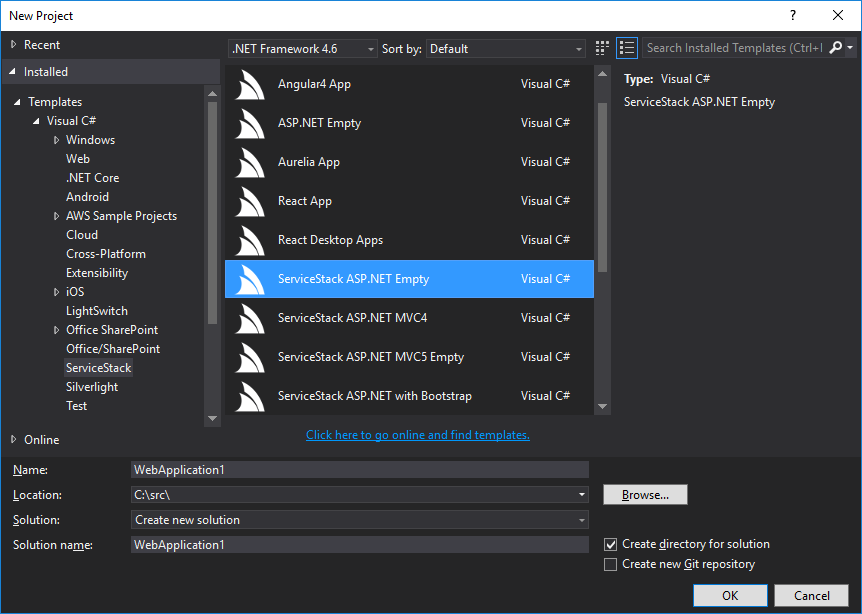This screenshot has height=614, width=862.
Task: Enable Create new Git repository checkbox
Action: (610, 565)
